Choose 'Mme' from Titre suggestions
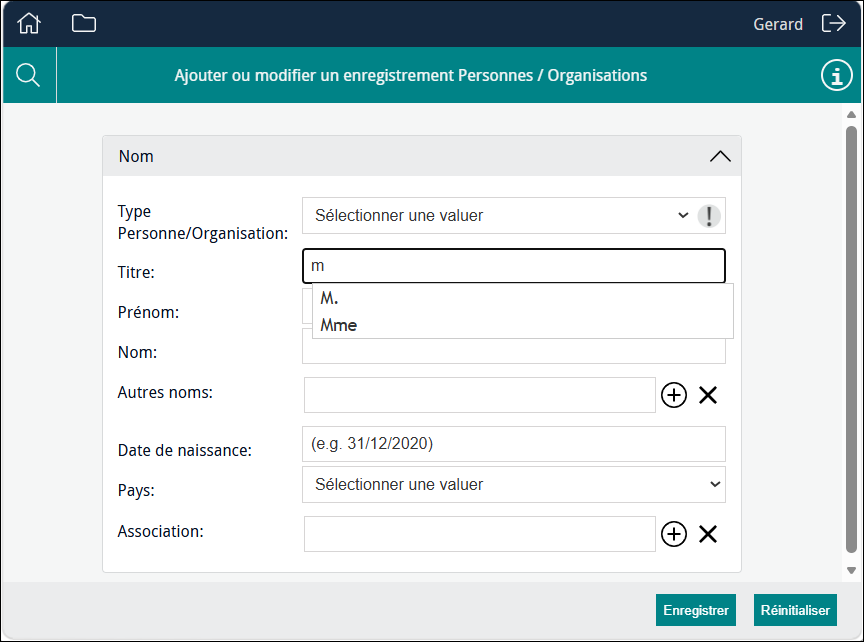864x642 pixels. 522,325
